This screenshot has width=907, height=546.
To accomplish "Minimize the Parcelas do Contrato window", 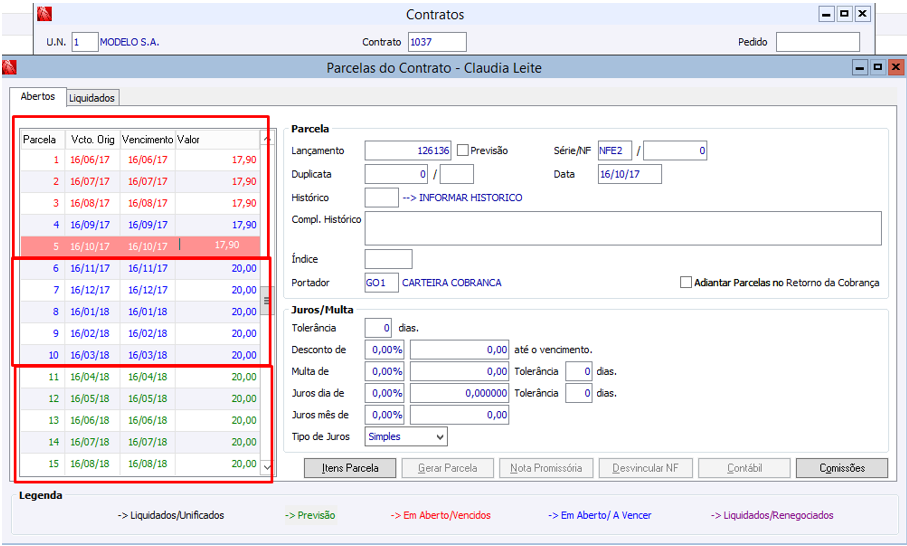I will click(x=860, y=68).
